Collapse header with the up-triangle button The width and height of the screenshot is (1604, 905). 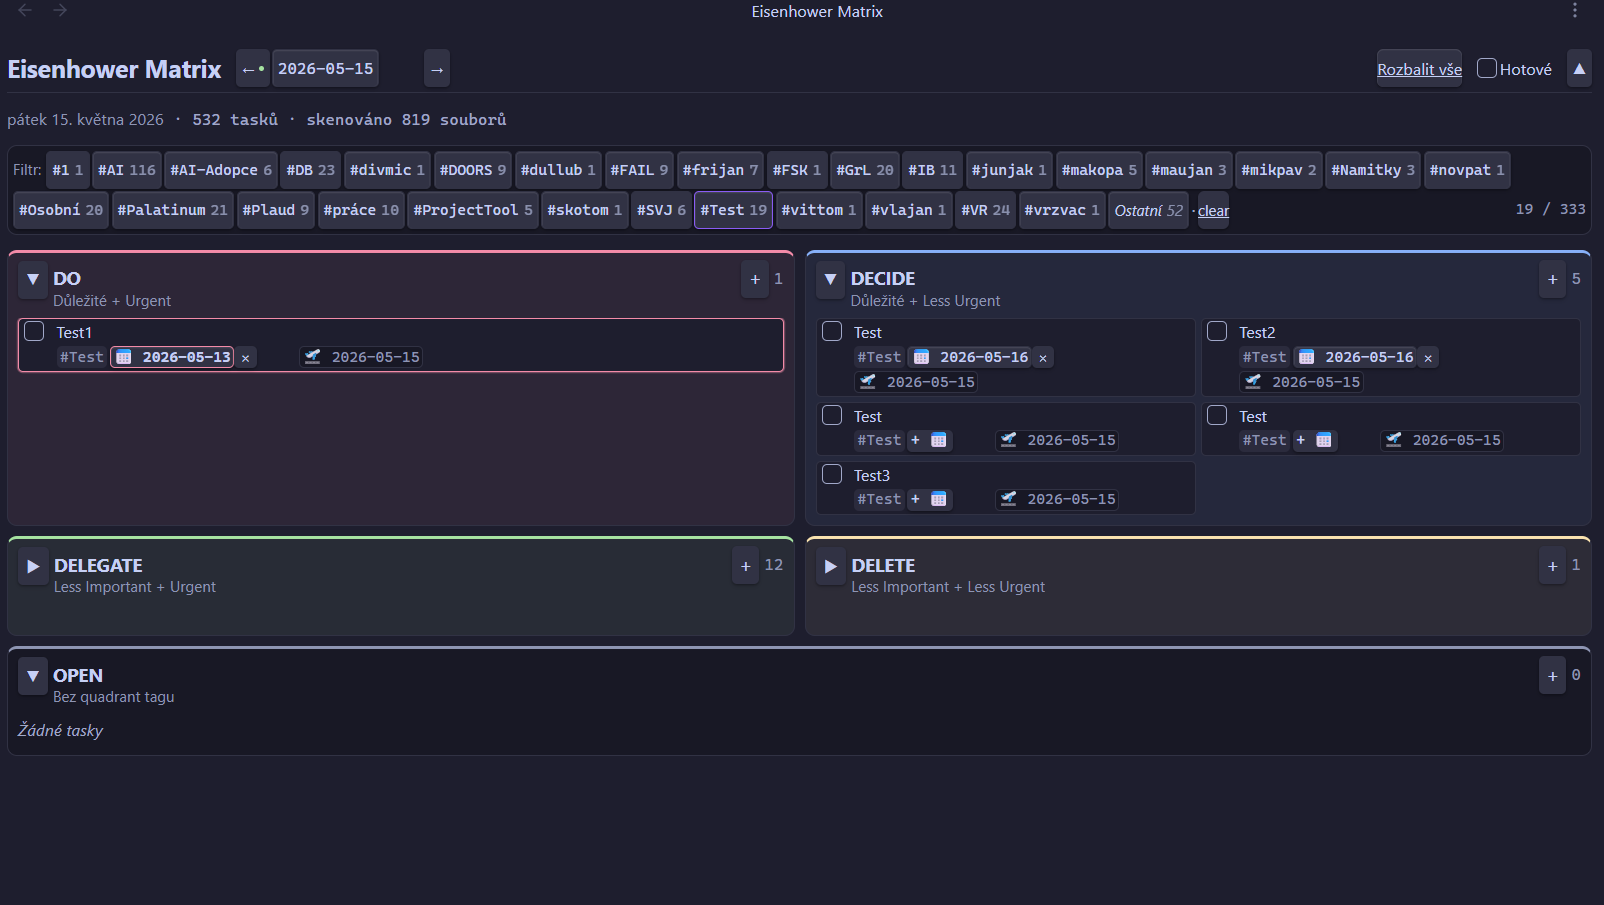click(1579, 69)
